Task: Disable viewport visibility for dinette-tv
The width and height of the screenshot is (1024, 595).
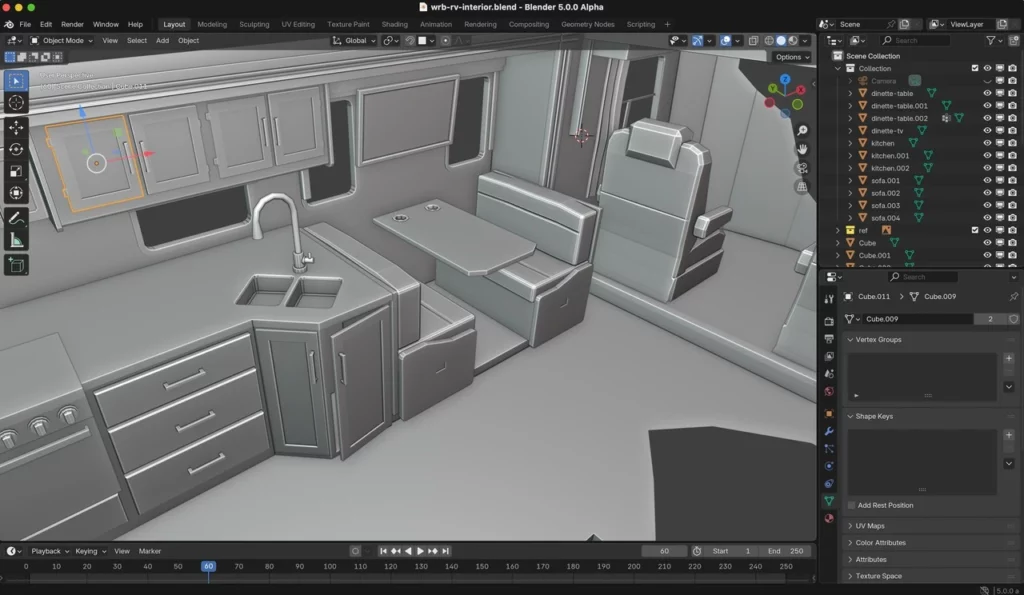Action: point(1000,130)
